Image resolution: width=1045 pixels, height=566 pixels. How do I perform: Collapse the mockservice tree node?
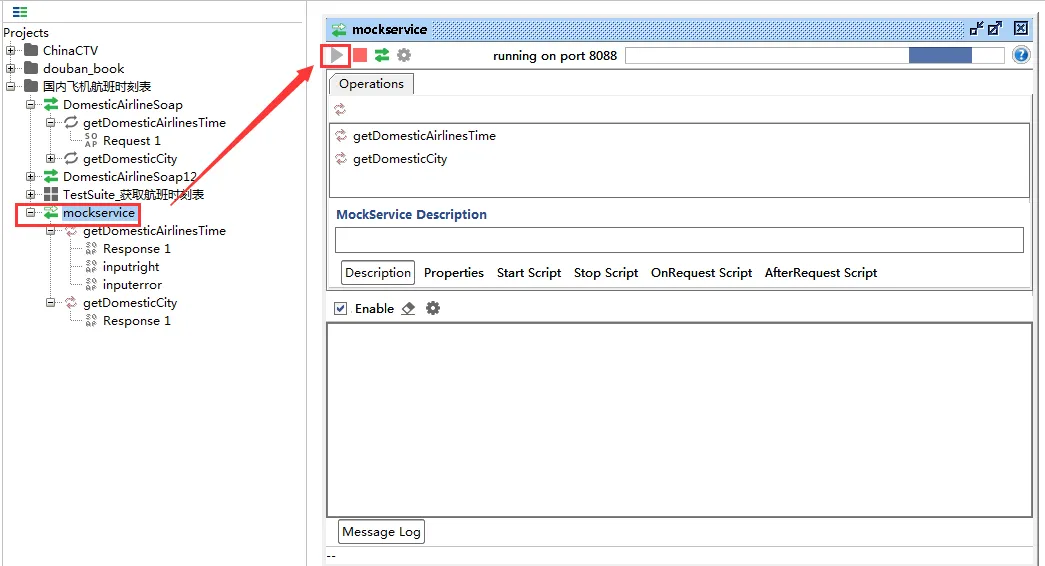click(x=31, y=213)
